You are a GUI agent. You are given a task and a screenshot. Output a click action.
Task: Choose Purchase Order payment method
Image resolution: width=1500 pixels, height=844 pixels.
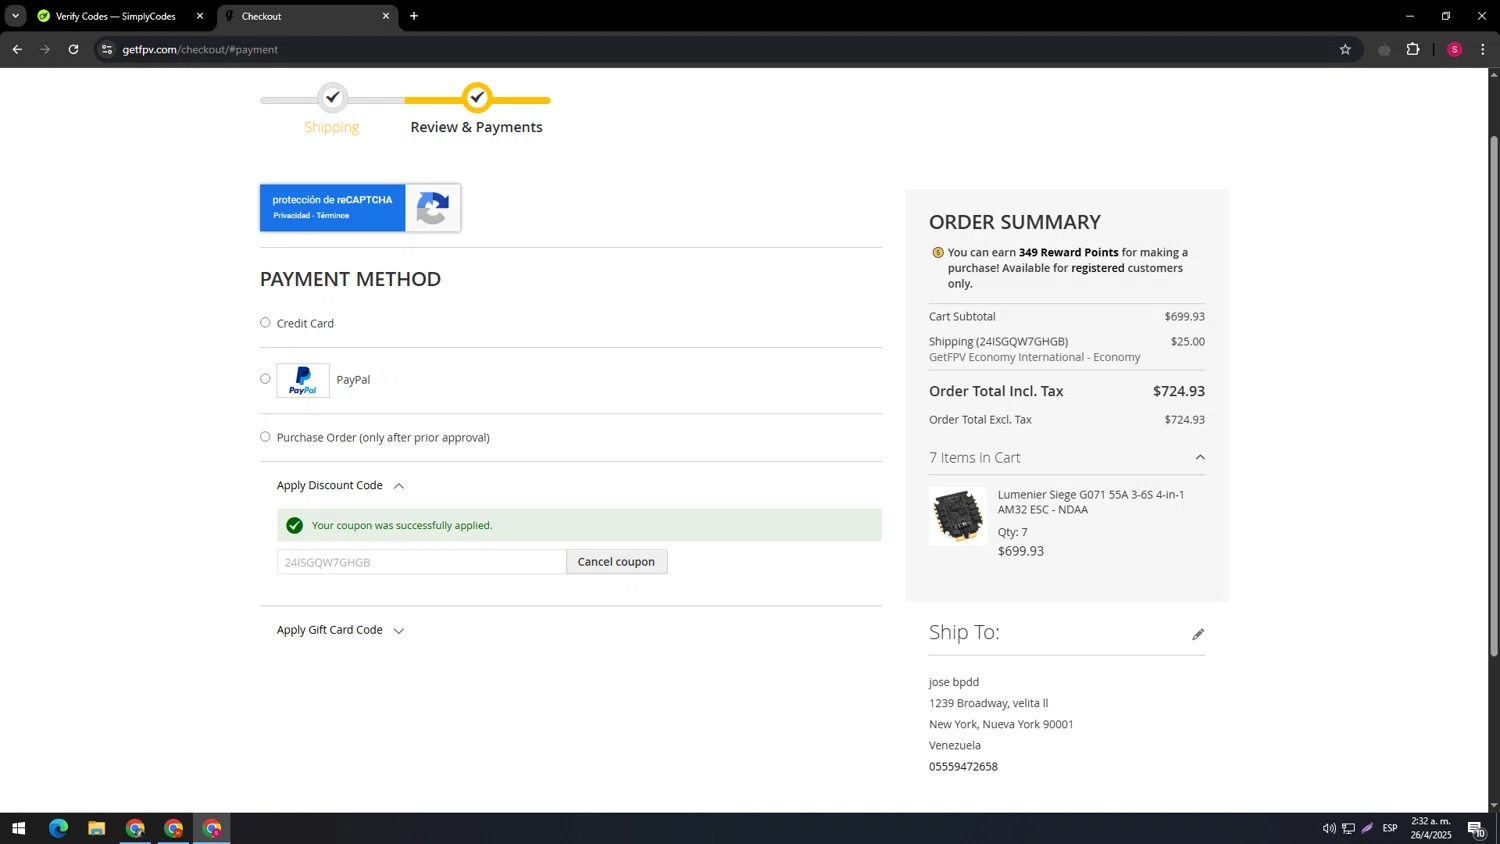coord(265,437)
